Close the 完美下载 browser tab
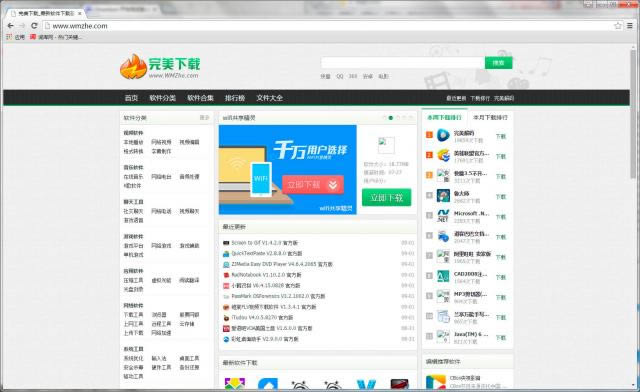 click(80, 13)
